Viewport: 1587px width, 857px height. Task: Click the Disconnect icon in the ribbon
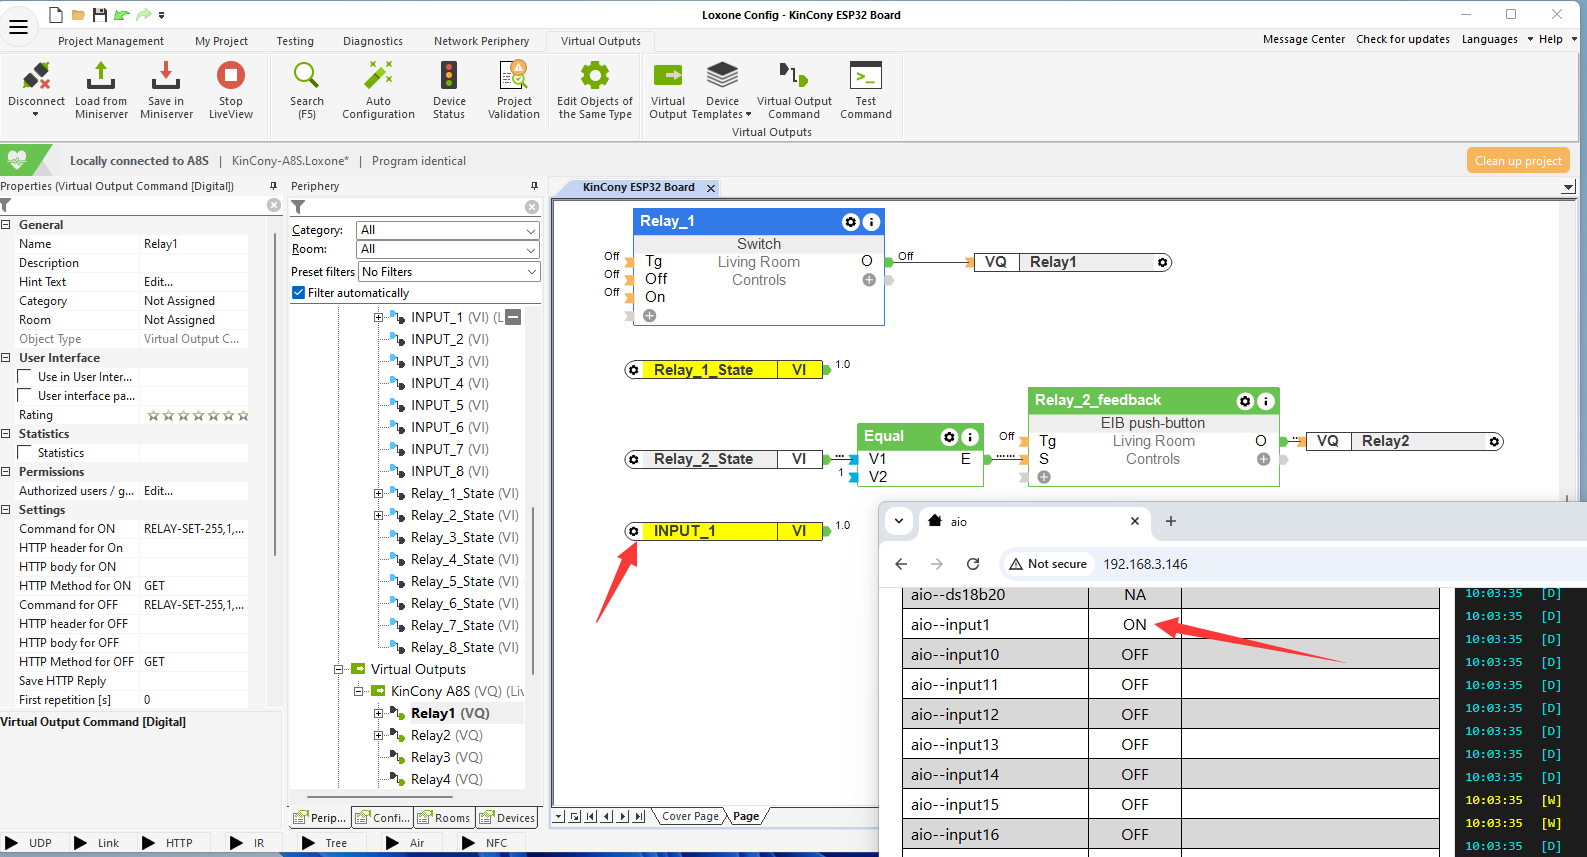(36, 77)
